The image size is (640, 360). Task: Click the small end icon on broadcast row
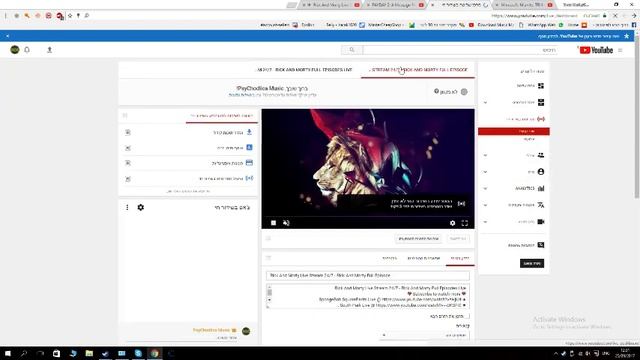[x=128, y=179]
